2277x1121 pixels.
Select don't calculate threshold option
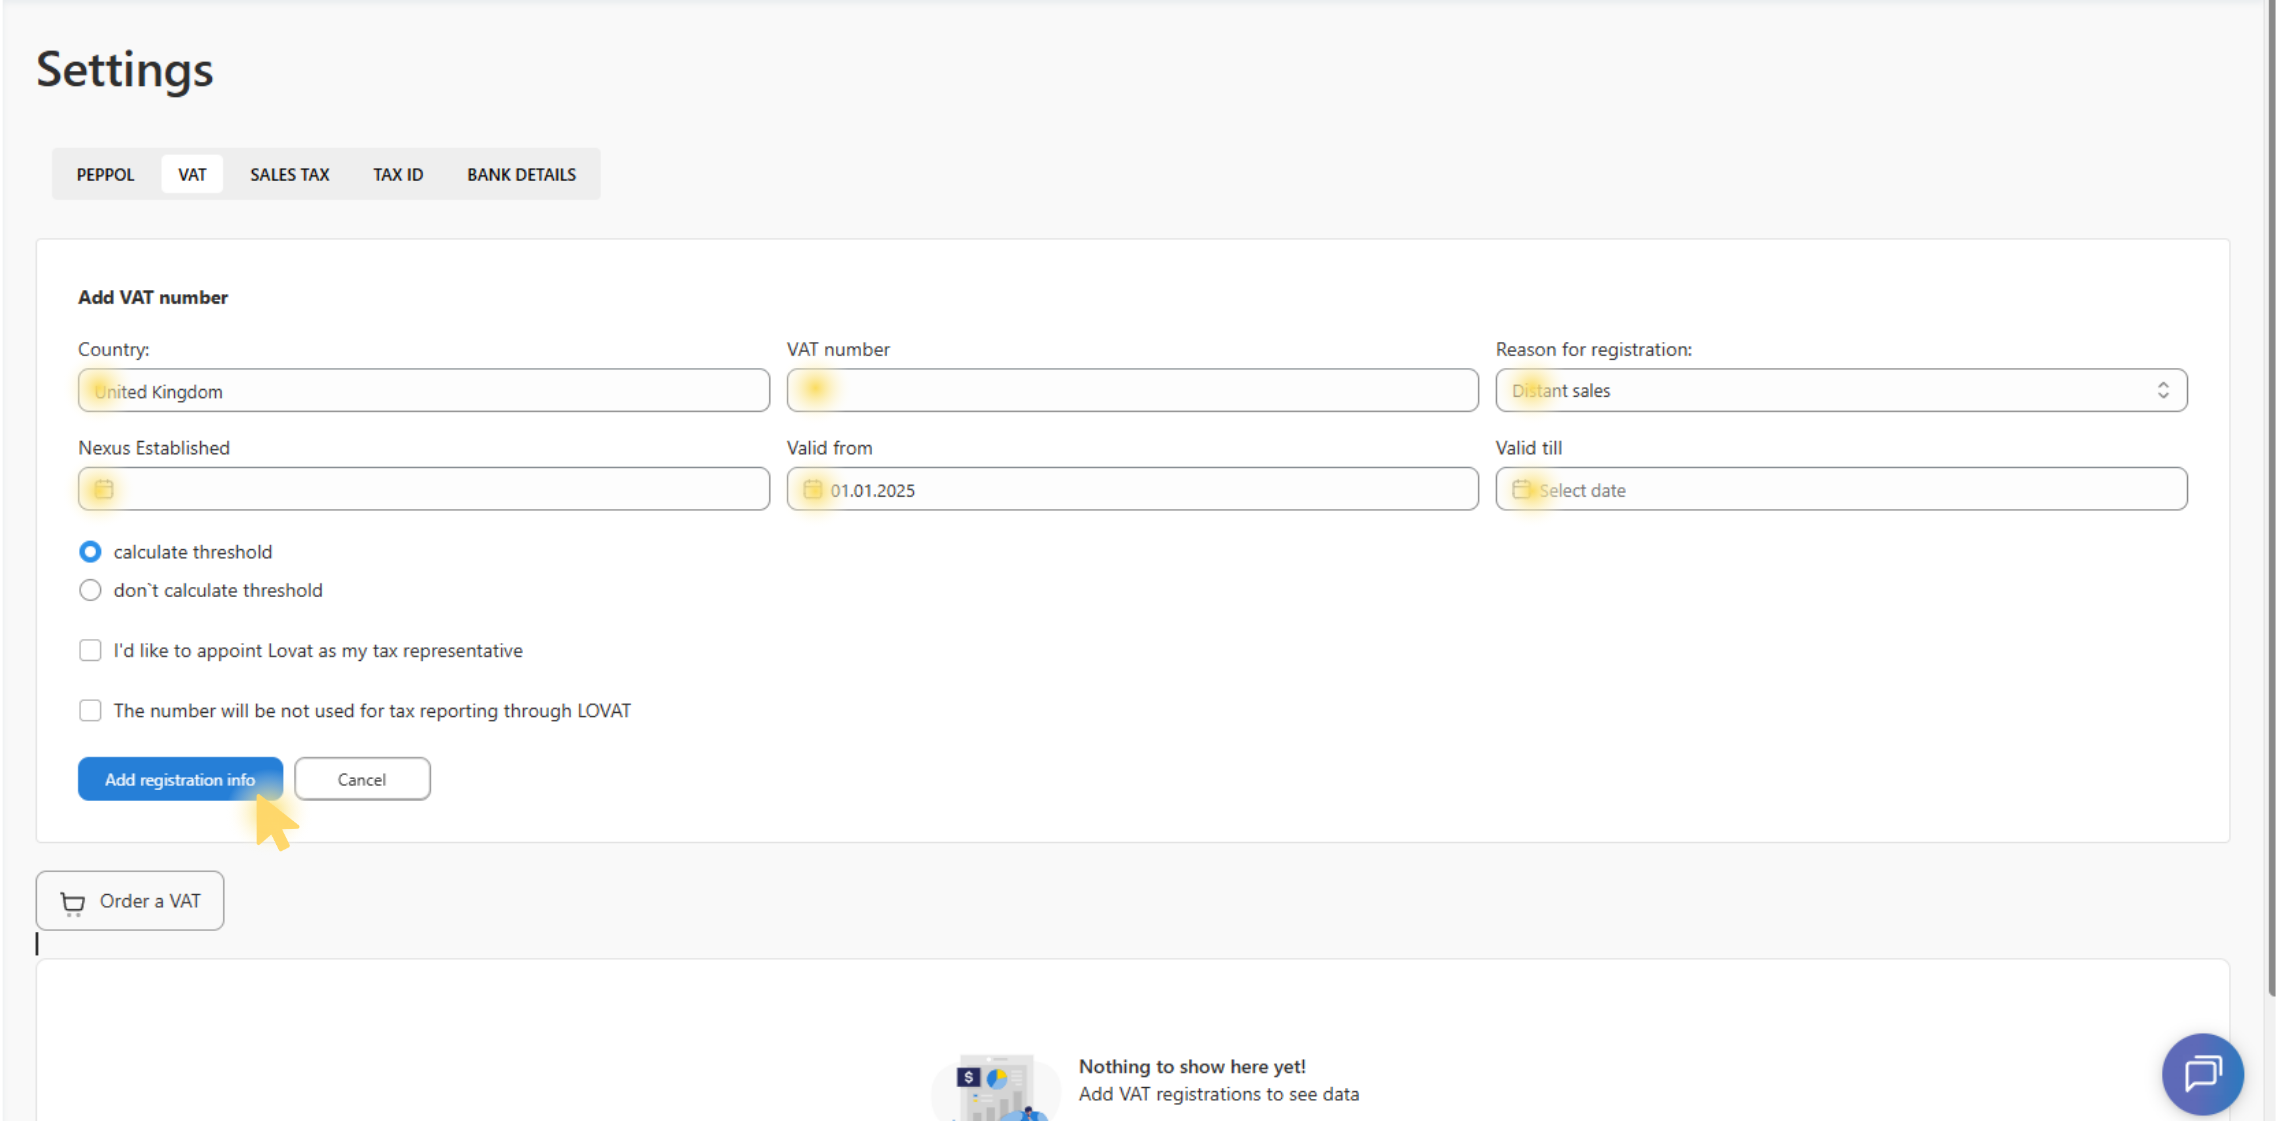(x=90, y=590)
